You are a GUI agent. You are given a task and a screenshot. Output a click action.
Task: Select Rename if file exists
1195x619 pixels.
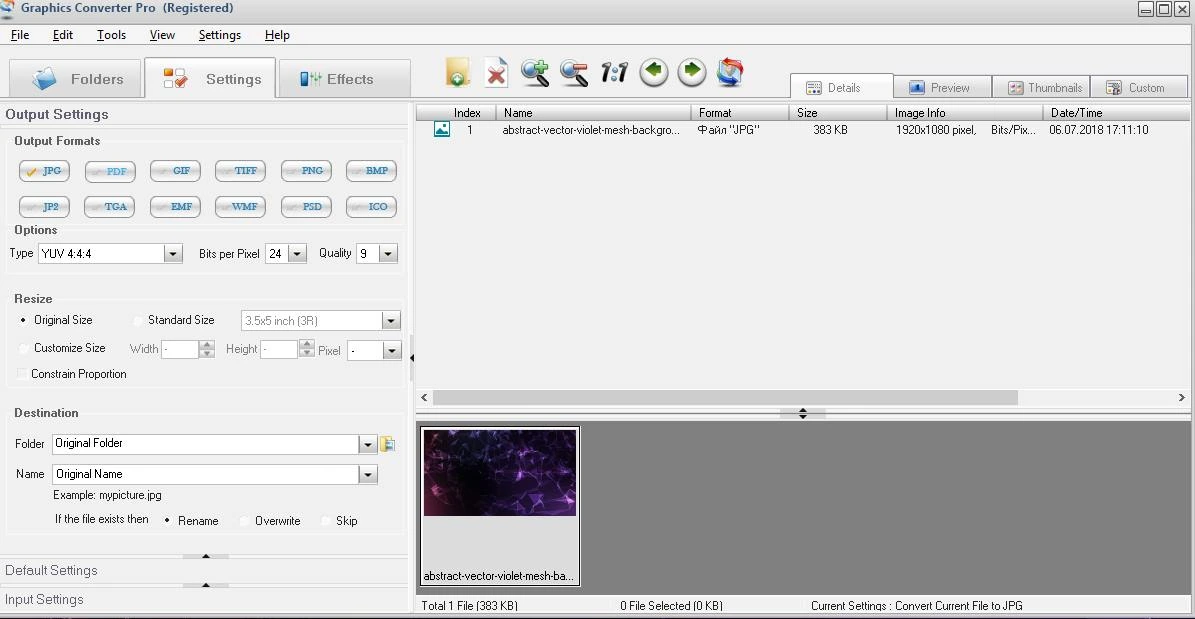(x=168, y=521)
